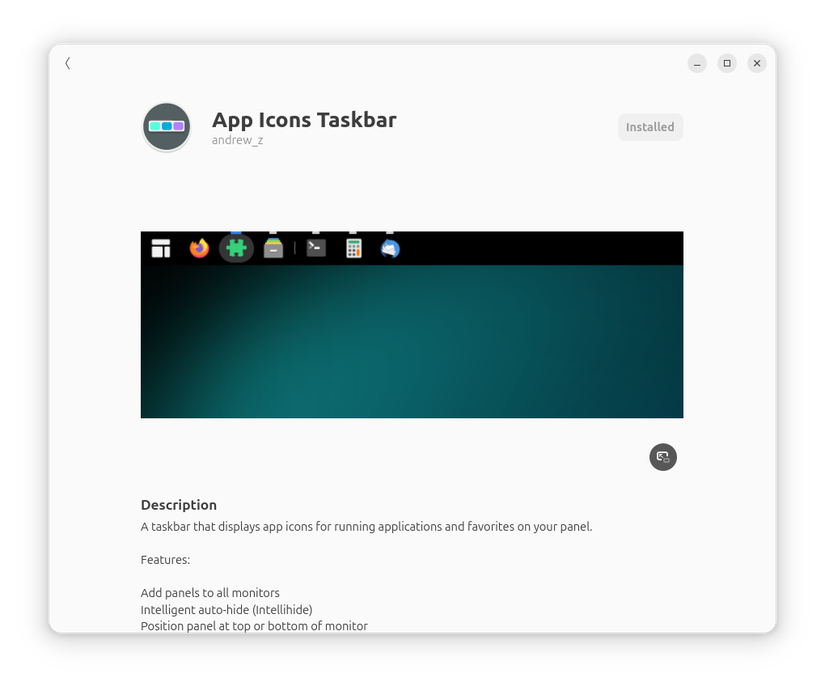Click the green puzzle Extensions icon in screenshot

pos(236,248)
